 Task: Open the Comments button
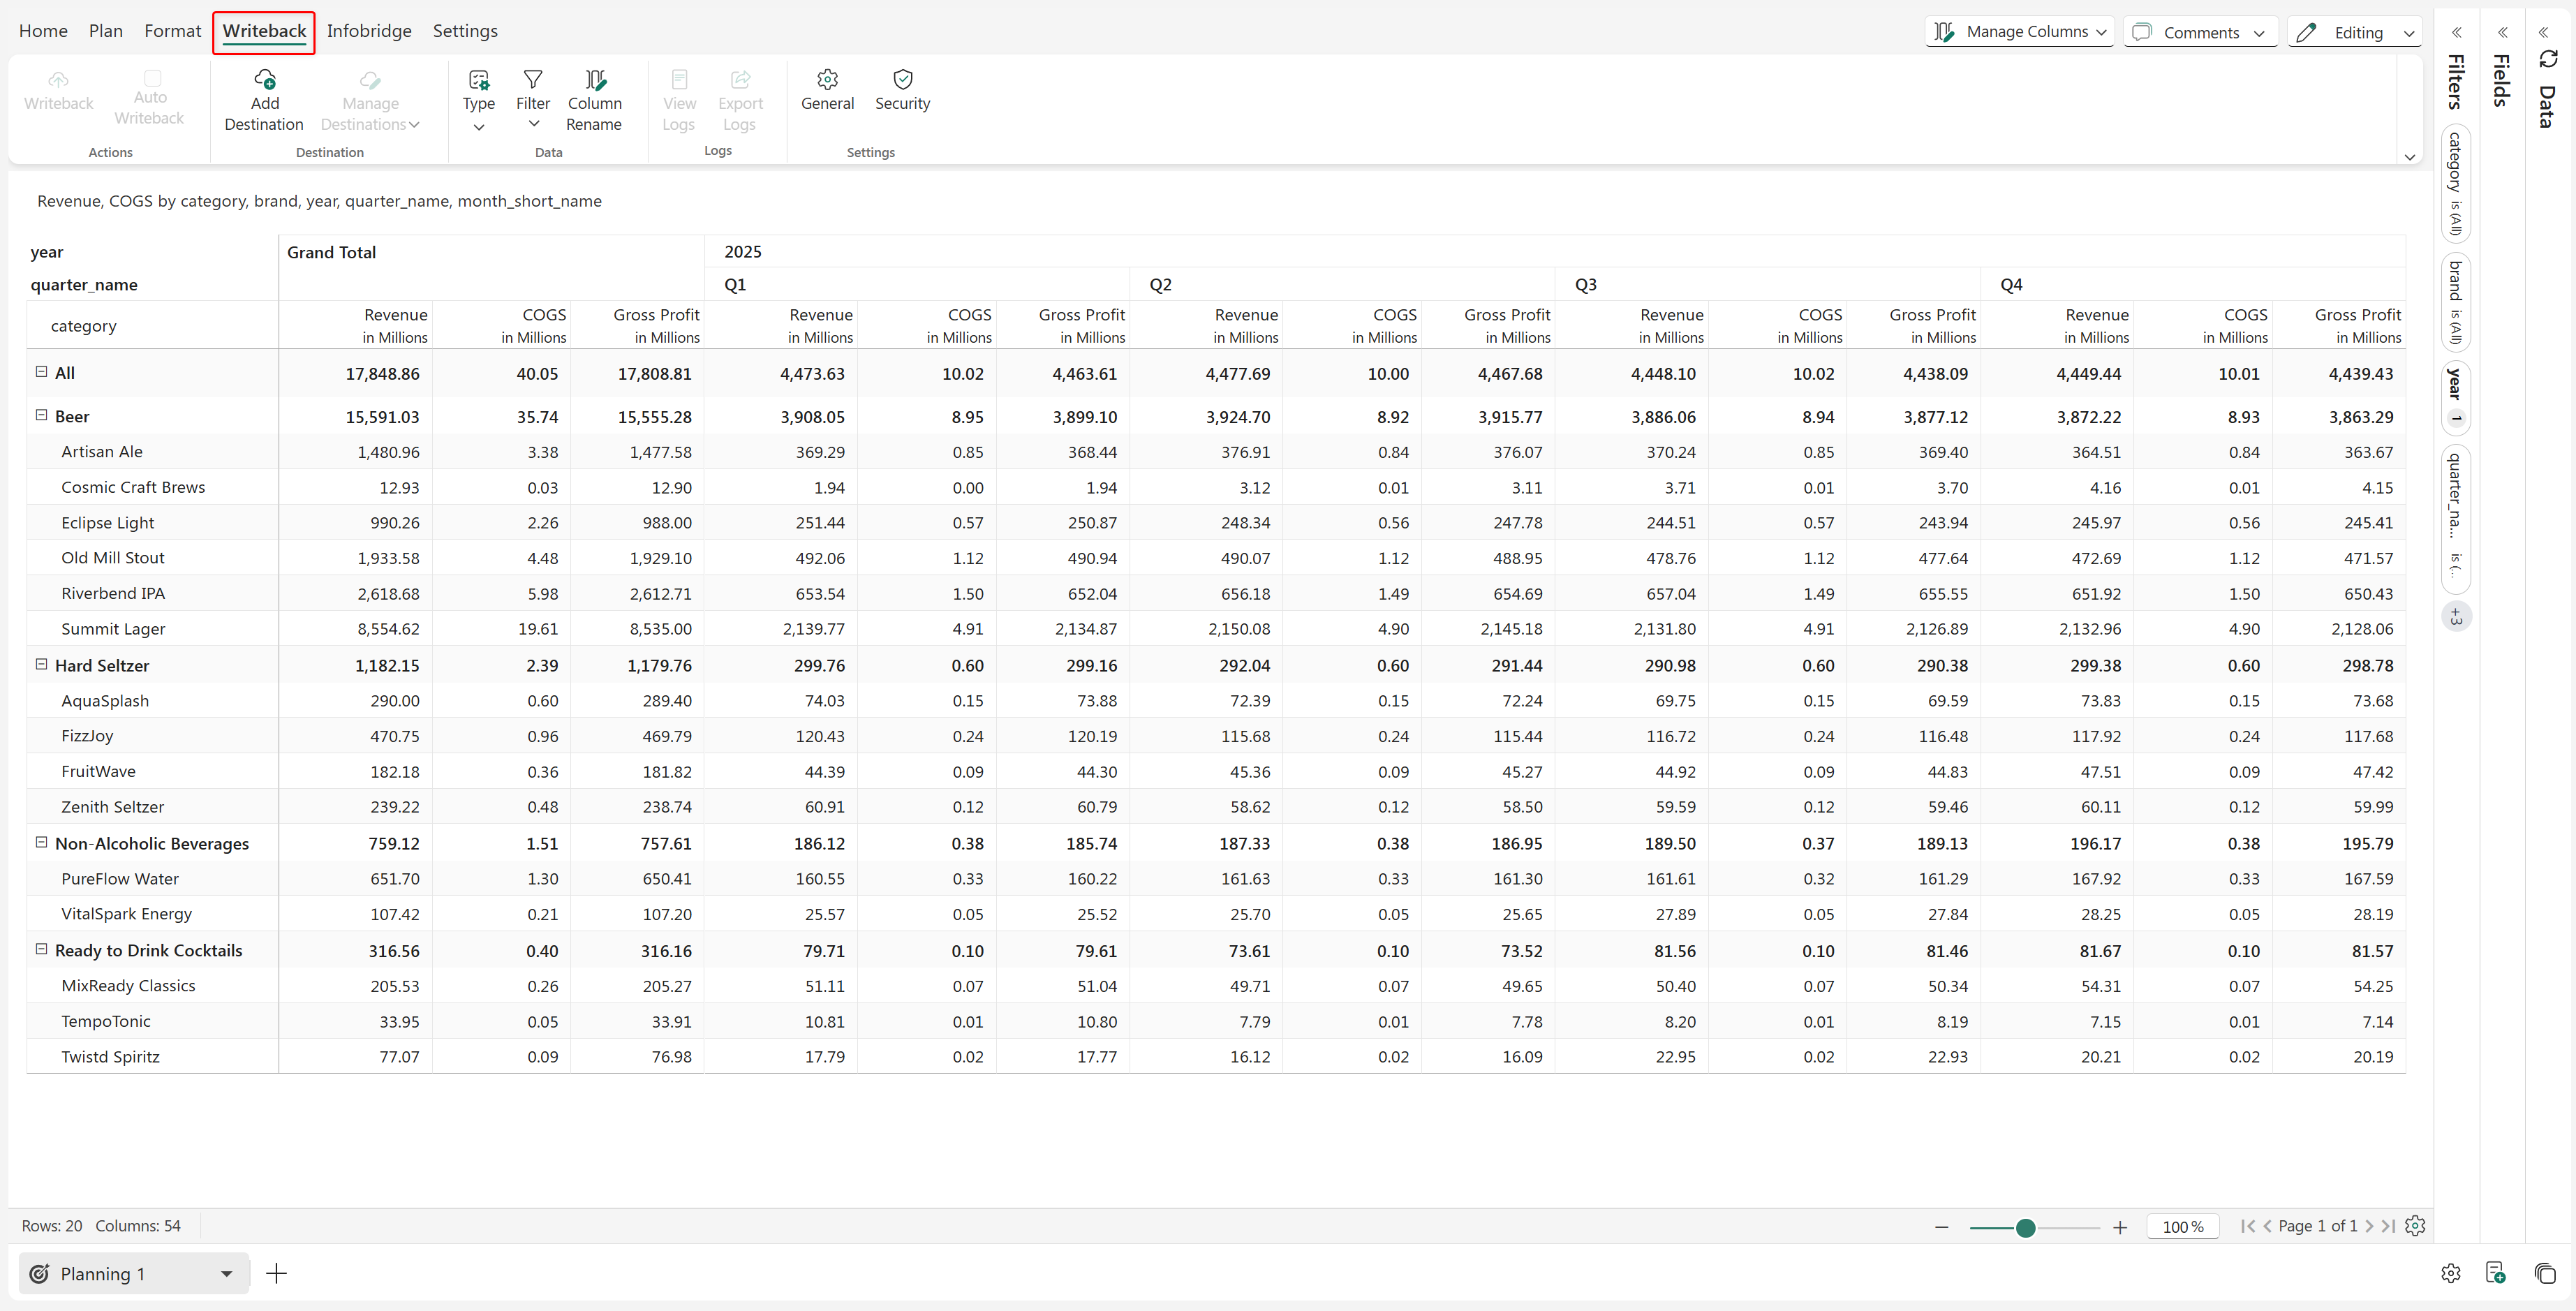click(x=2200, y=32)
